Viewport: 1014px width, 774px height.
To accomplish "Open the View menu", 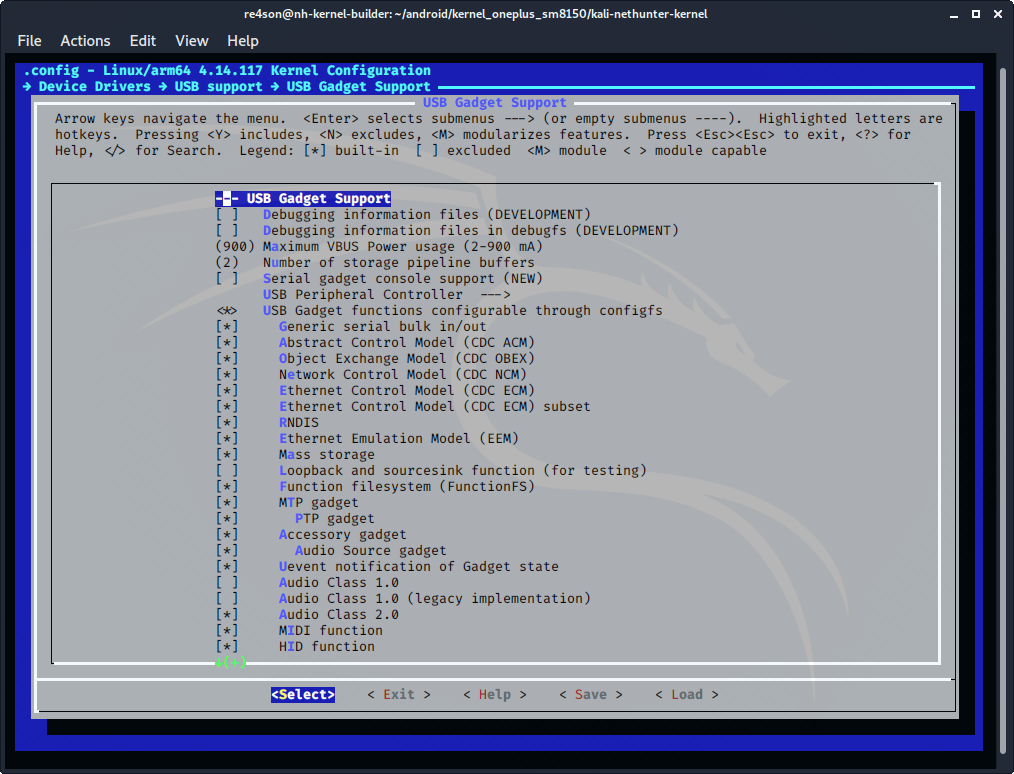I will tap(192, 41).
